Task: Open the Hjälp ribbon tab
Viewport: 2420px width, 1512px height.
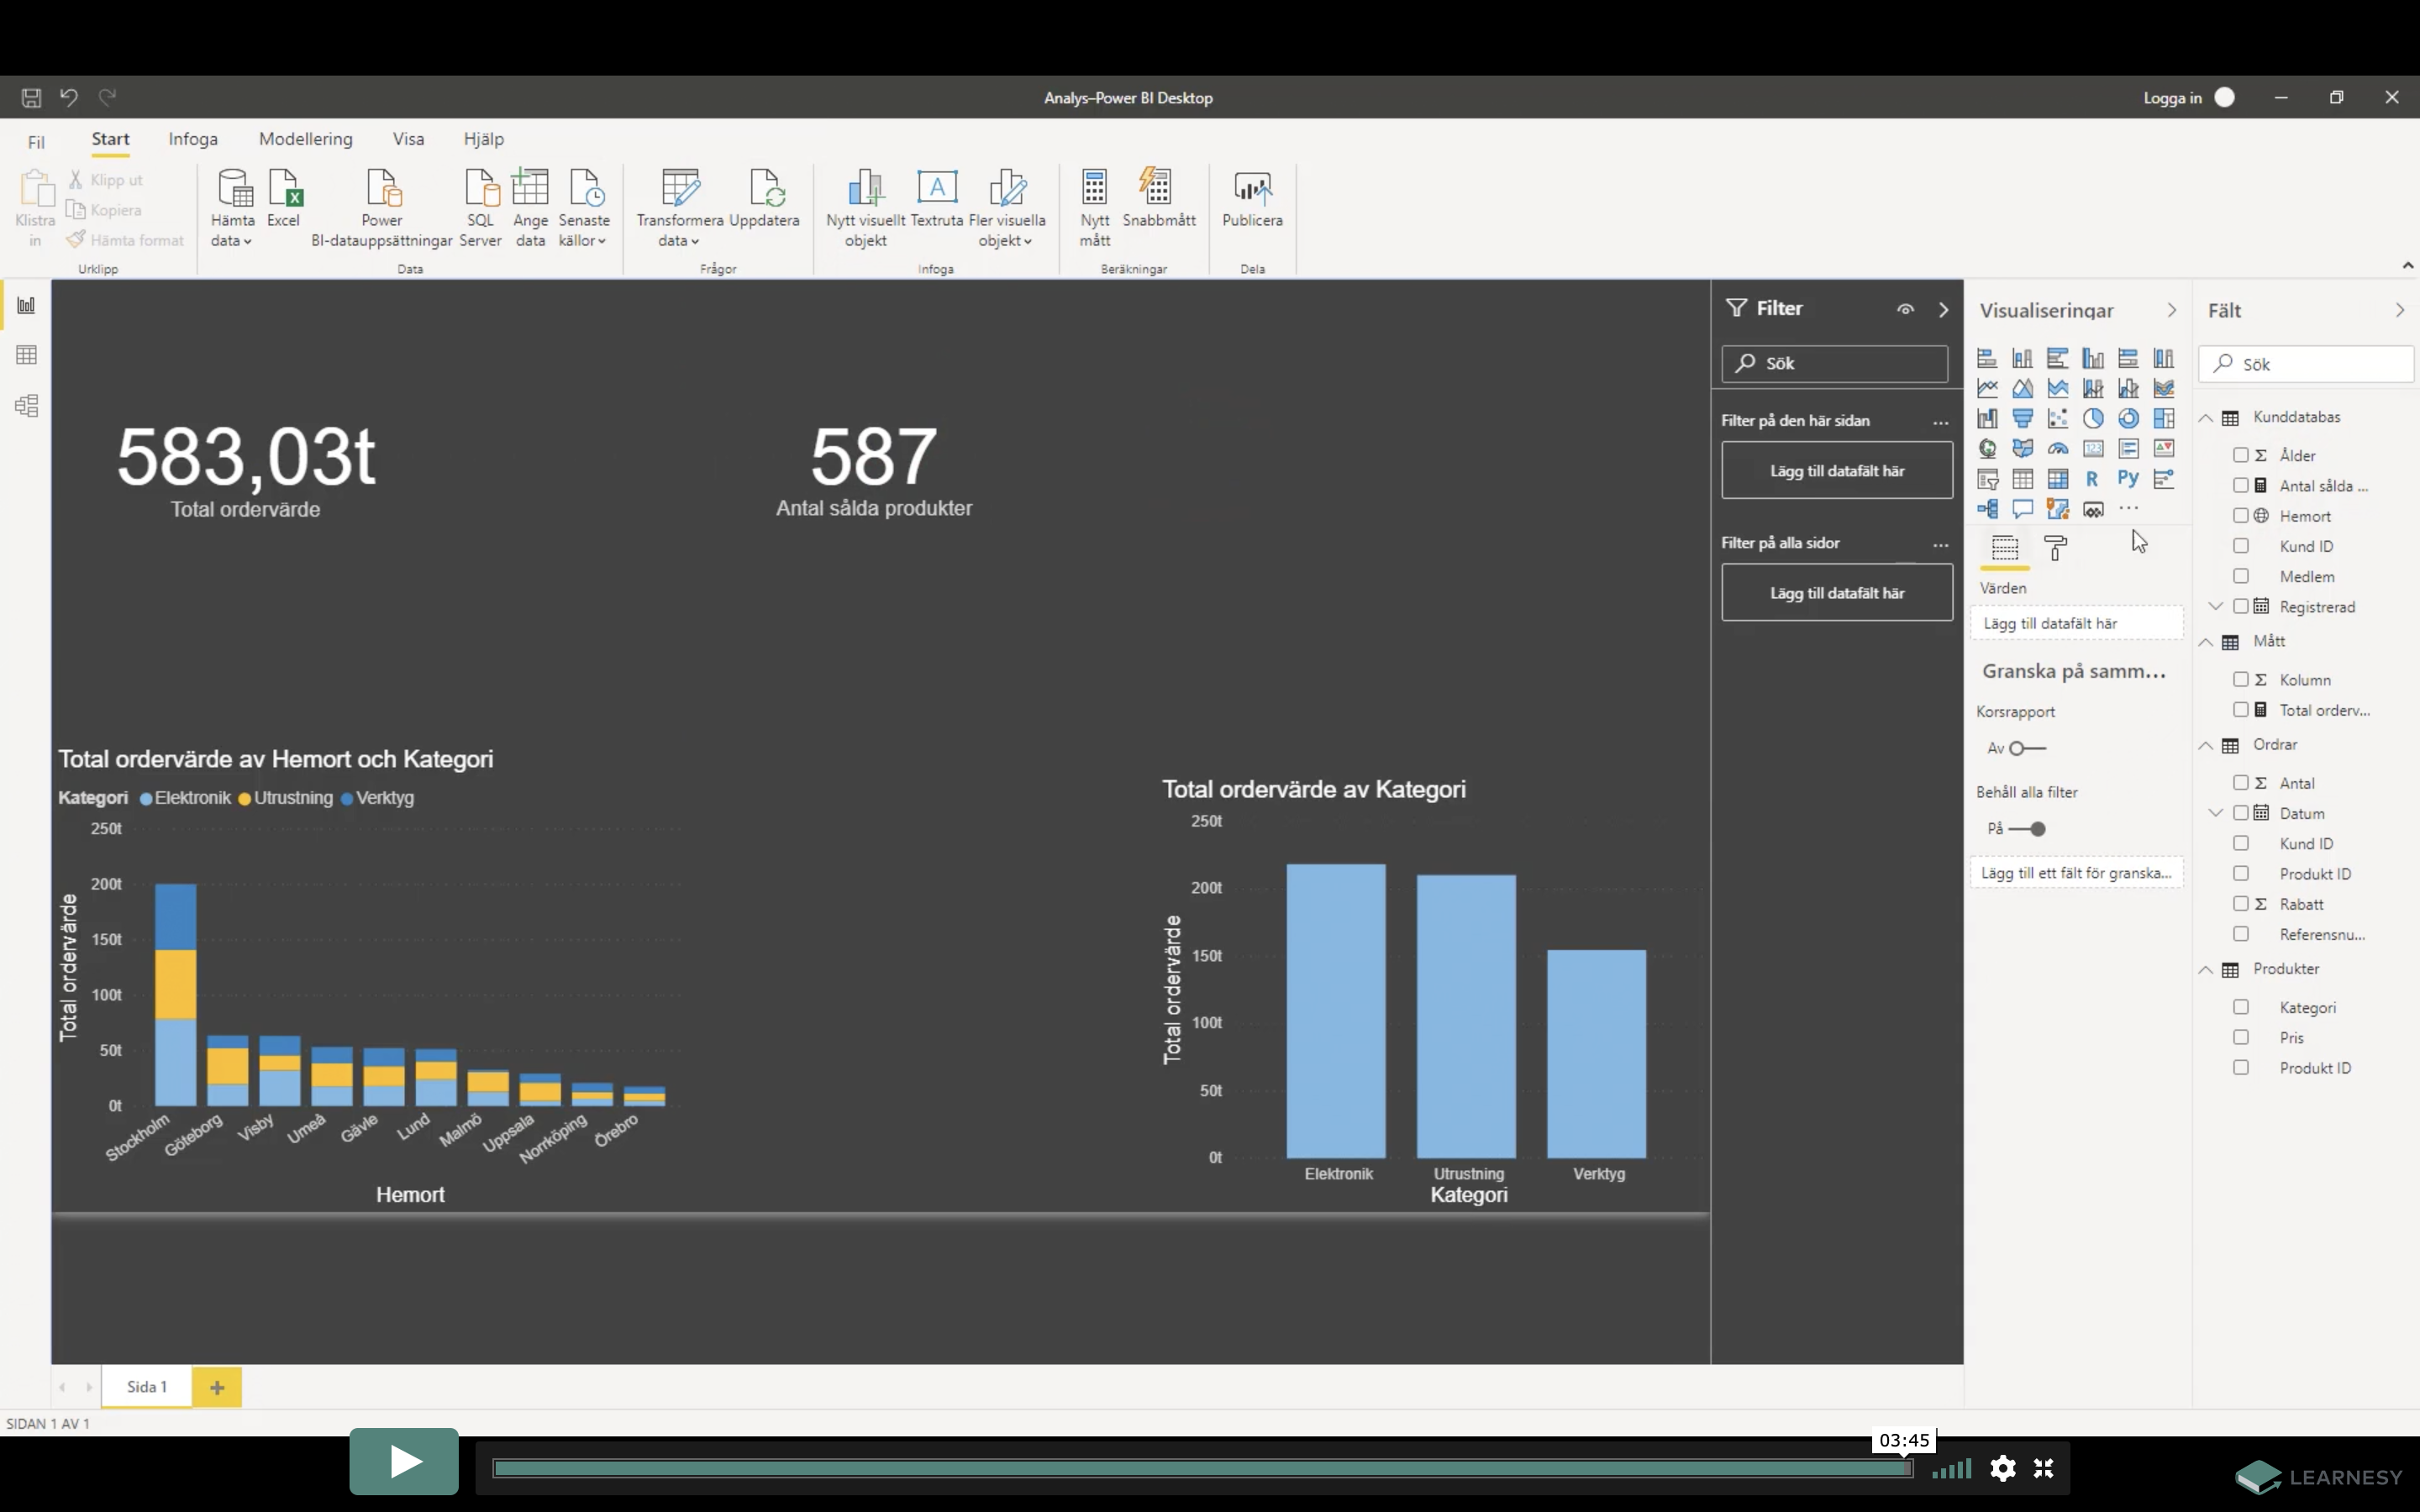Action: click(x=484, y=139)
